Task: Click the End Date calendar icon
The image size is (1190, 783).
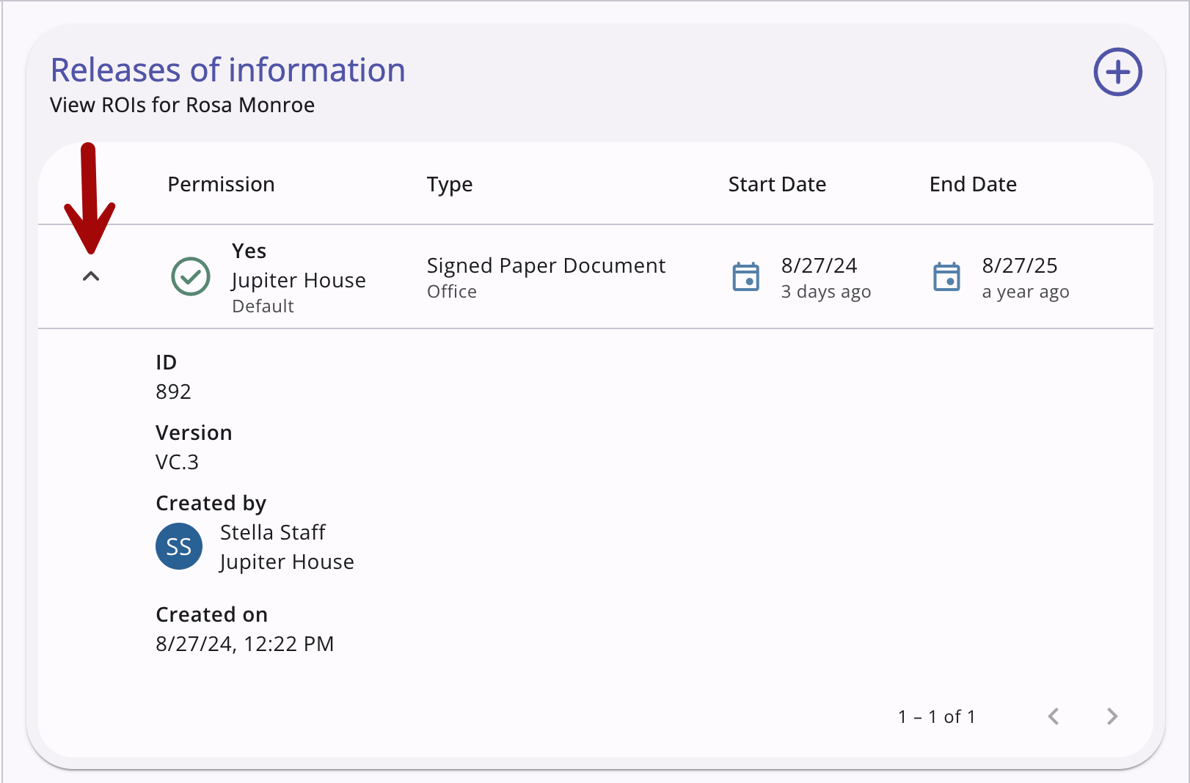Action: pyautogui.click(x=946, y=278)
